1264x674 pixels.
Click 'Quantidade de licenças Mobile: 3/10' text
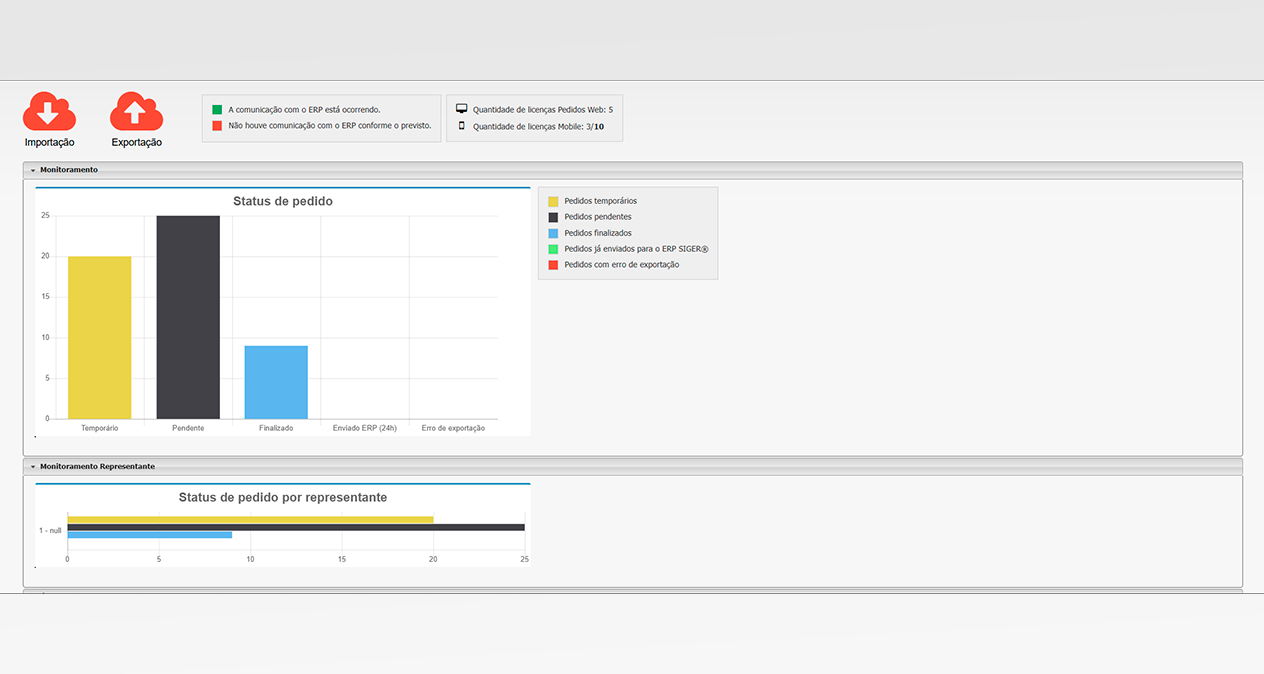538,127
